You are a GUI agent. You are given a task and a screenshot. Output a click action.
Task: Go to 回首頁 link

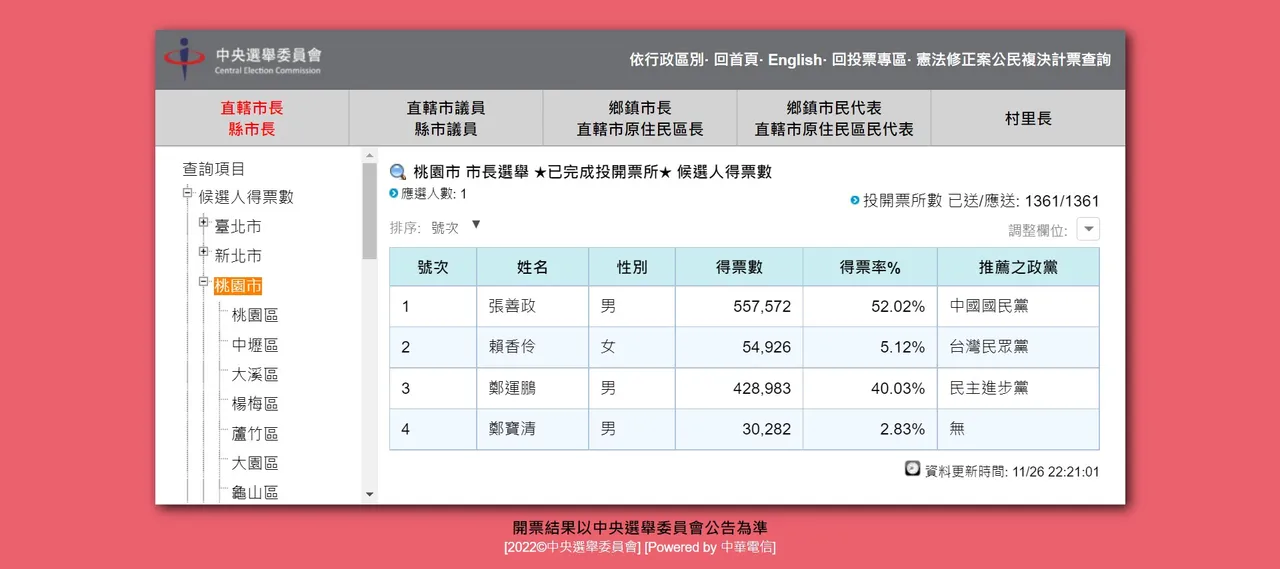(x=737, y=60)
